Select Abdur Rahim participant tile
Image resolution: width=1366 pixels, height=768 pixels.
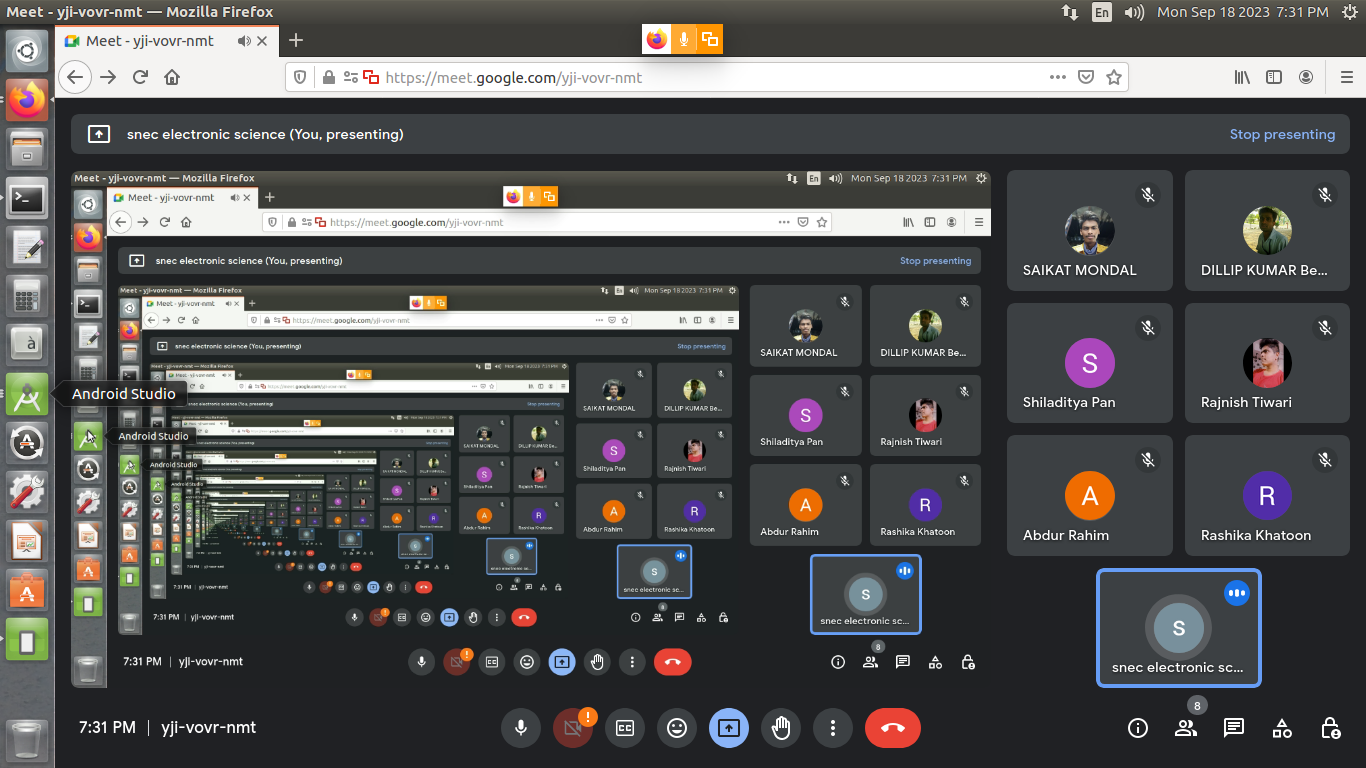tap(1090, 496)
